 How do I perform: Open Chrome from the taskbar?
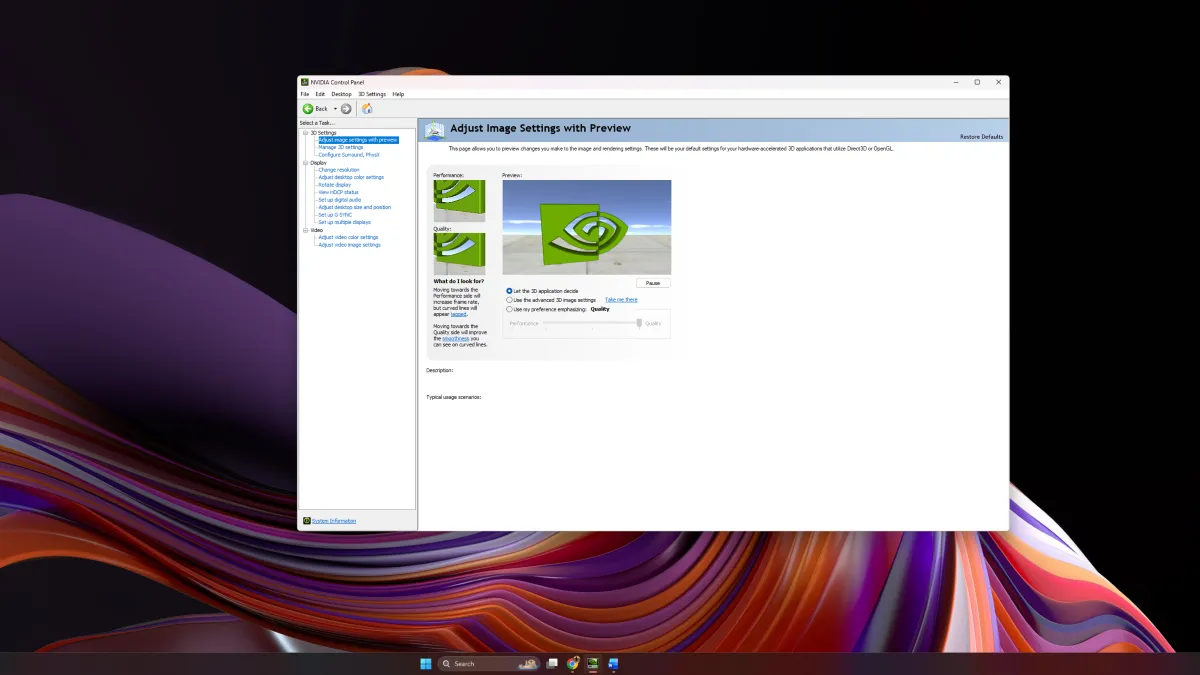[573, 663]
